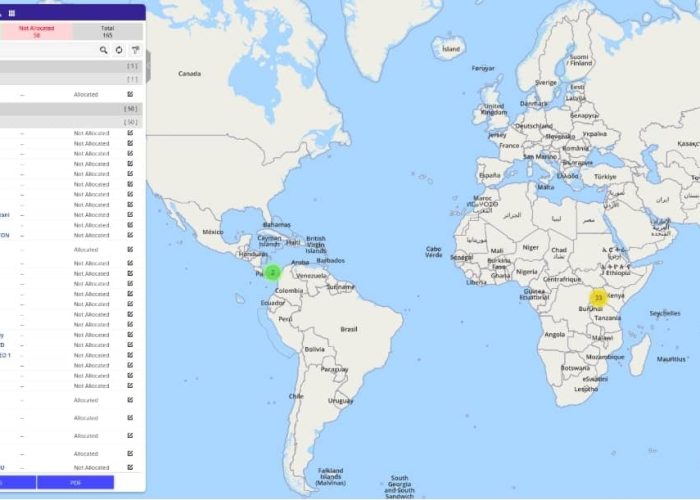
Task: Click the grid icon in panel header
Action: [11, 13]
